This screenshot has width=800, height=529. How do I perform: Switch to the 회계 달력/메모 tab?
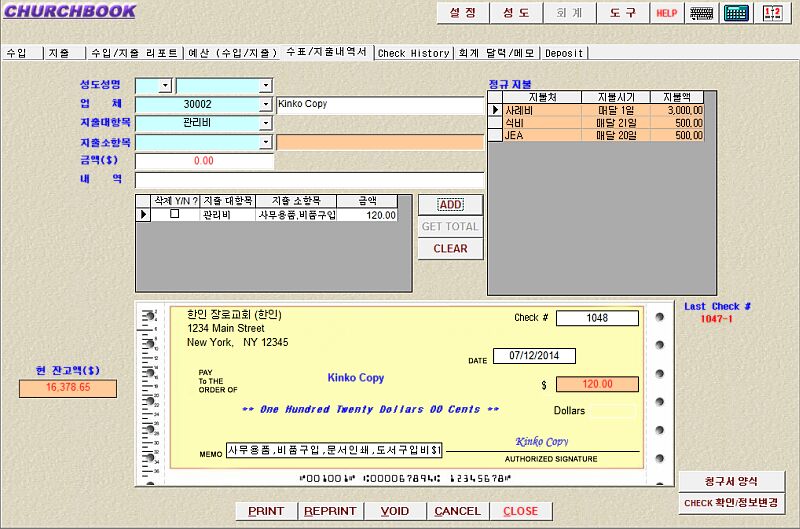tap(496, 53)
